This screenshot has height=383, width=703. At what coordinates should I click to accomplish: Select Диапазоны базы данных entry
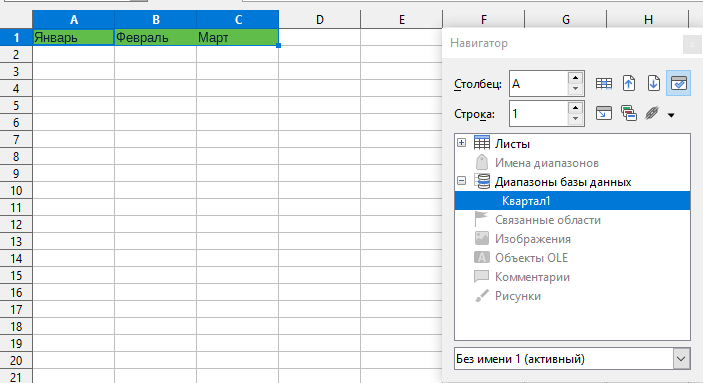click(563, 182)
